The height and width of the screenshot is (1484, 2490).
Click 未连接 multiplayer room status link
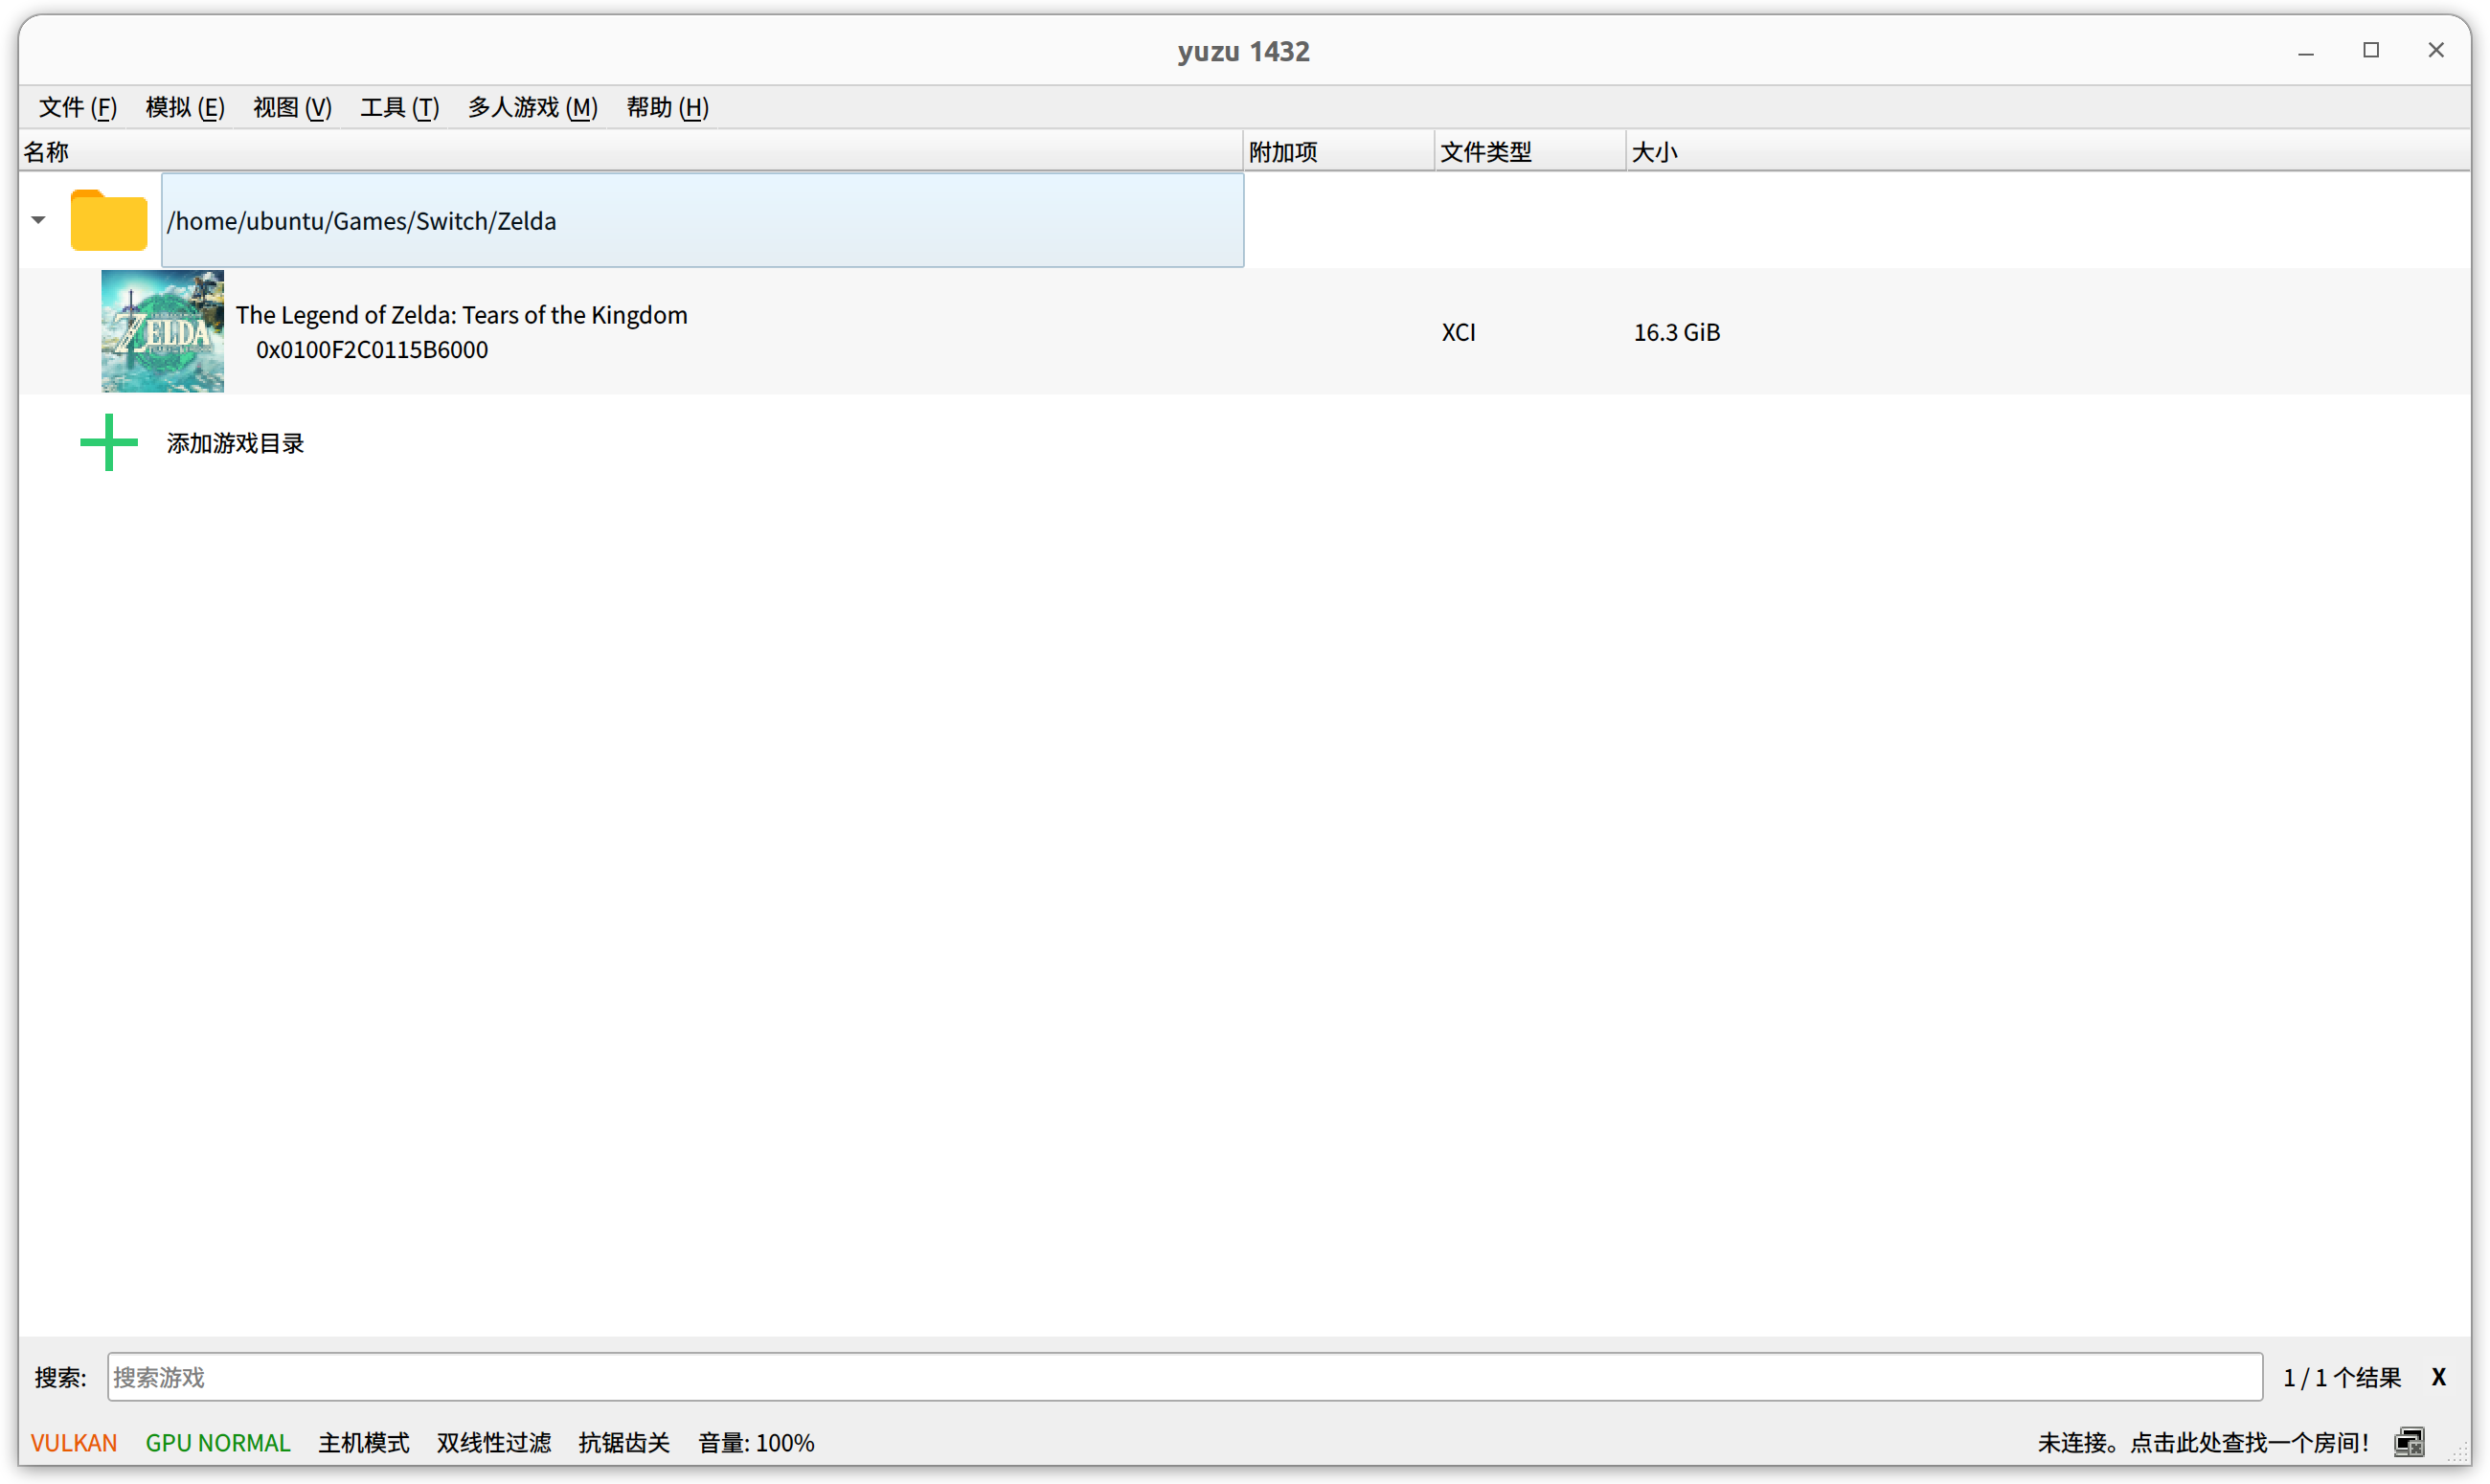tap(2203, 1442)
